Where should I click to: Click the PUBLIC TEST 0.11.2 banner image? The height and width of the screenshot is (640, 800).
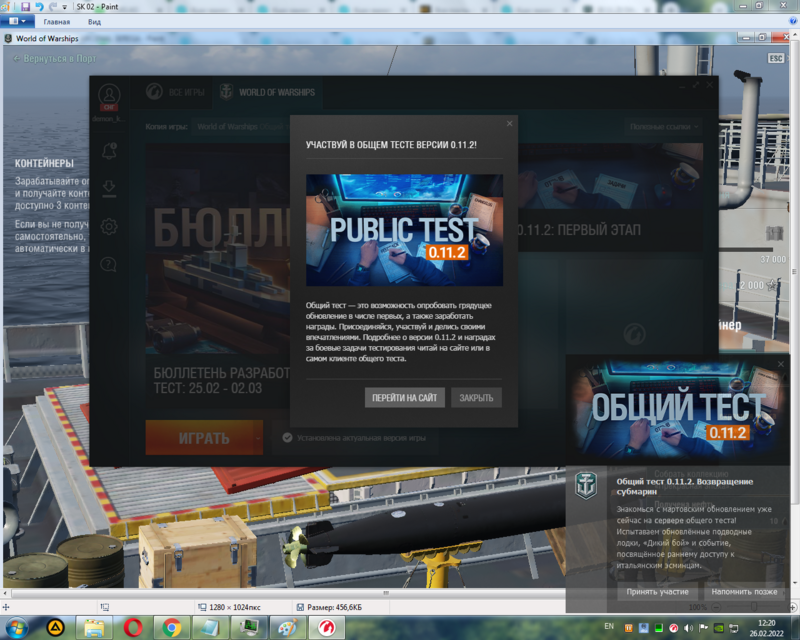404,230
